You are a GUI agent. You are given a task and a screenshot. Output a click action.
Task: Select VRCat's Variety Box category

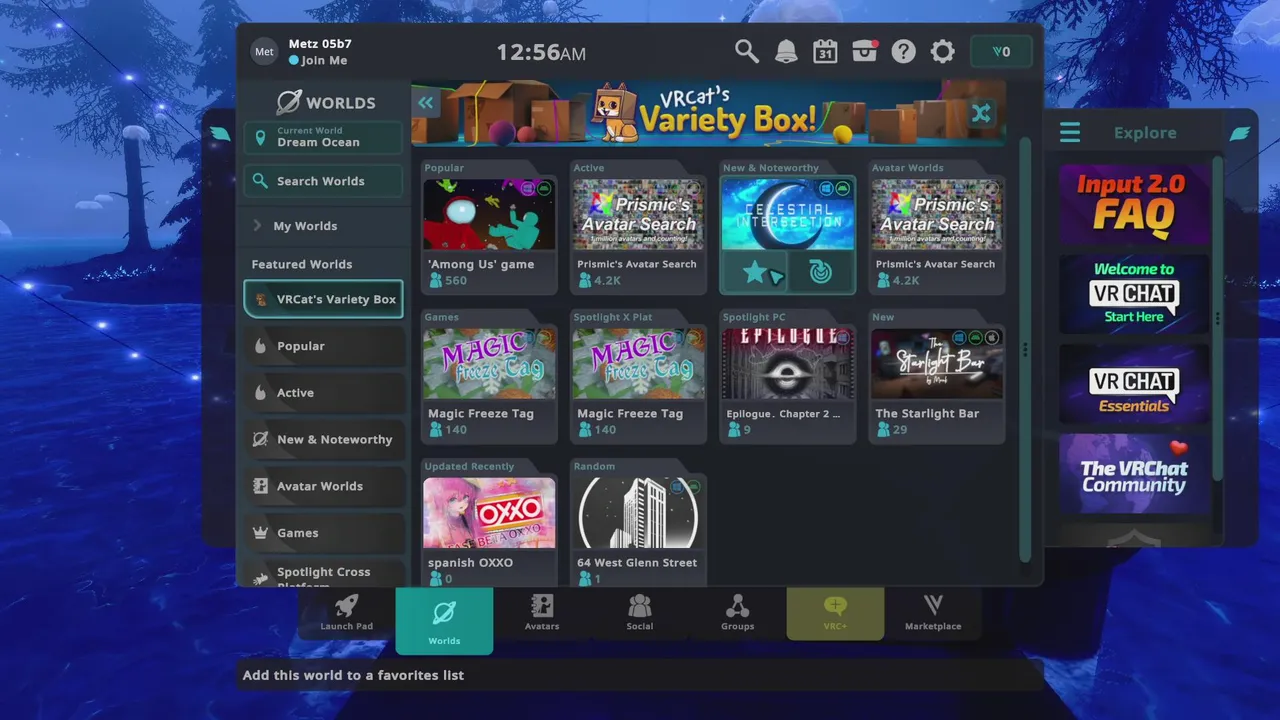323,299
